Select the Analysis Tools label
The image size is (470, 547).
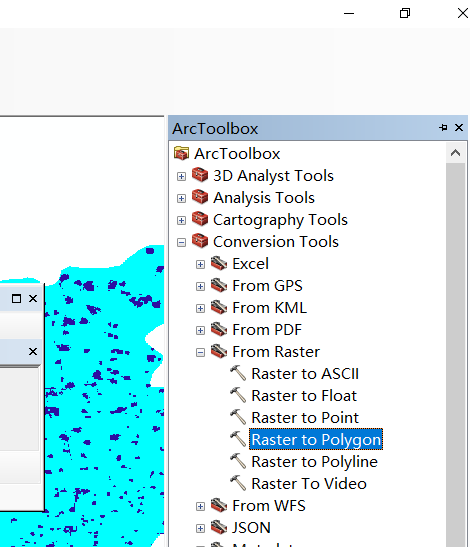point(264,197)
